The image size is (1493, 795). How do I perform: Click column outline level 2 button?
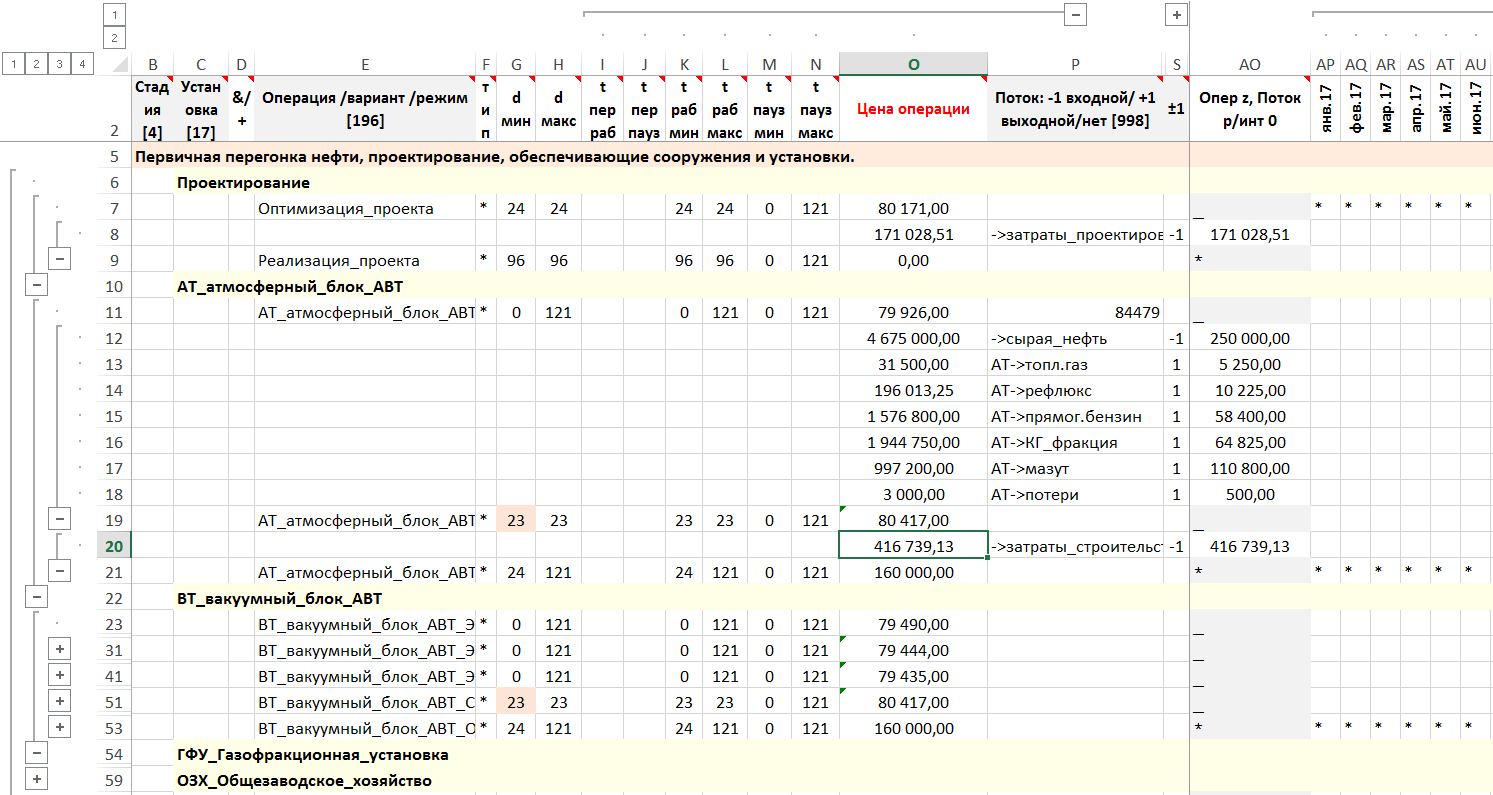pyautogui.click(x=115, y=38)
